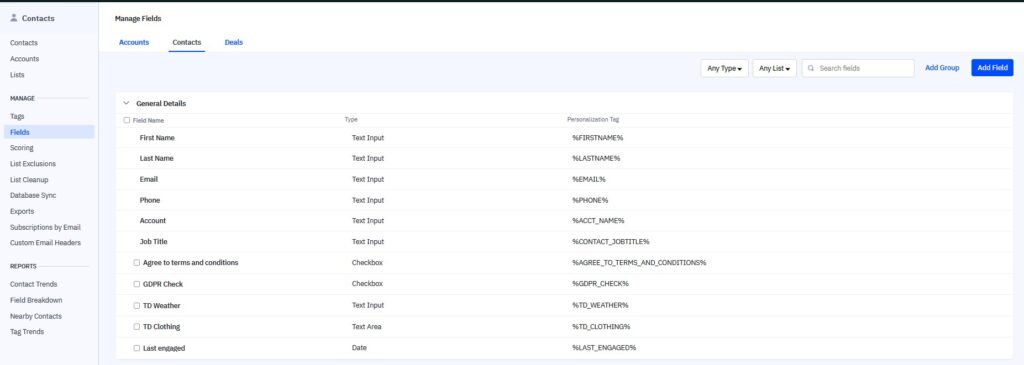Screen dimensions: 1024x365
Task: Open Lists in the sidebar
Action: (x=18, y=75)
